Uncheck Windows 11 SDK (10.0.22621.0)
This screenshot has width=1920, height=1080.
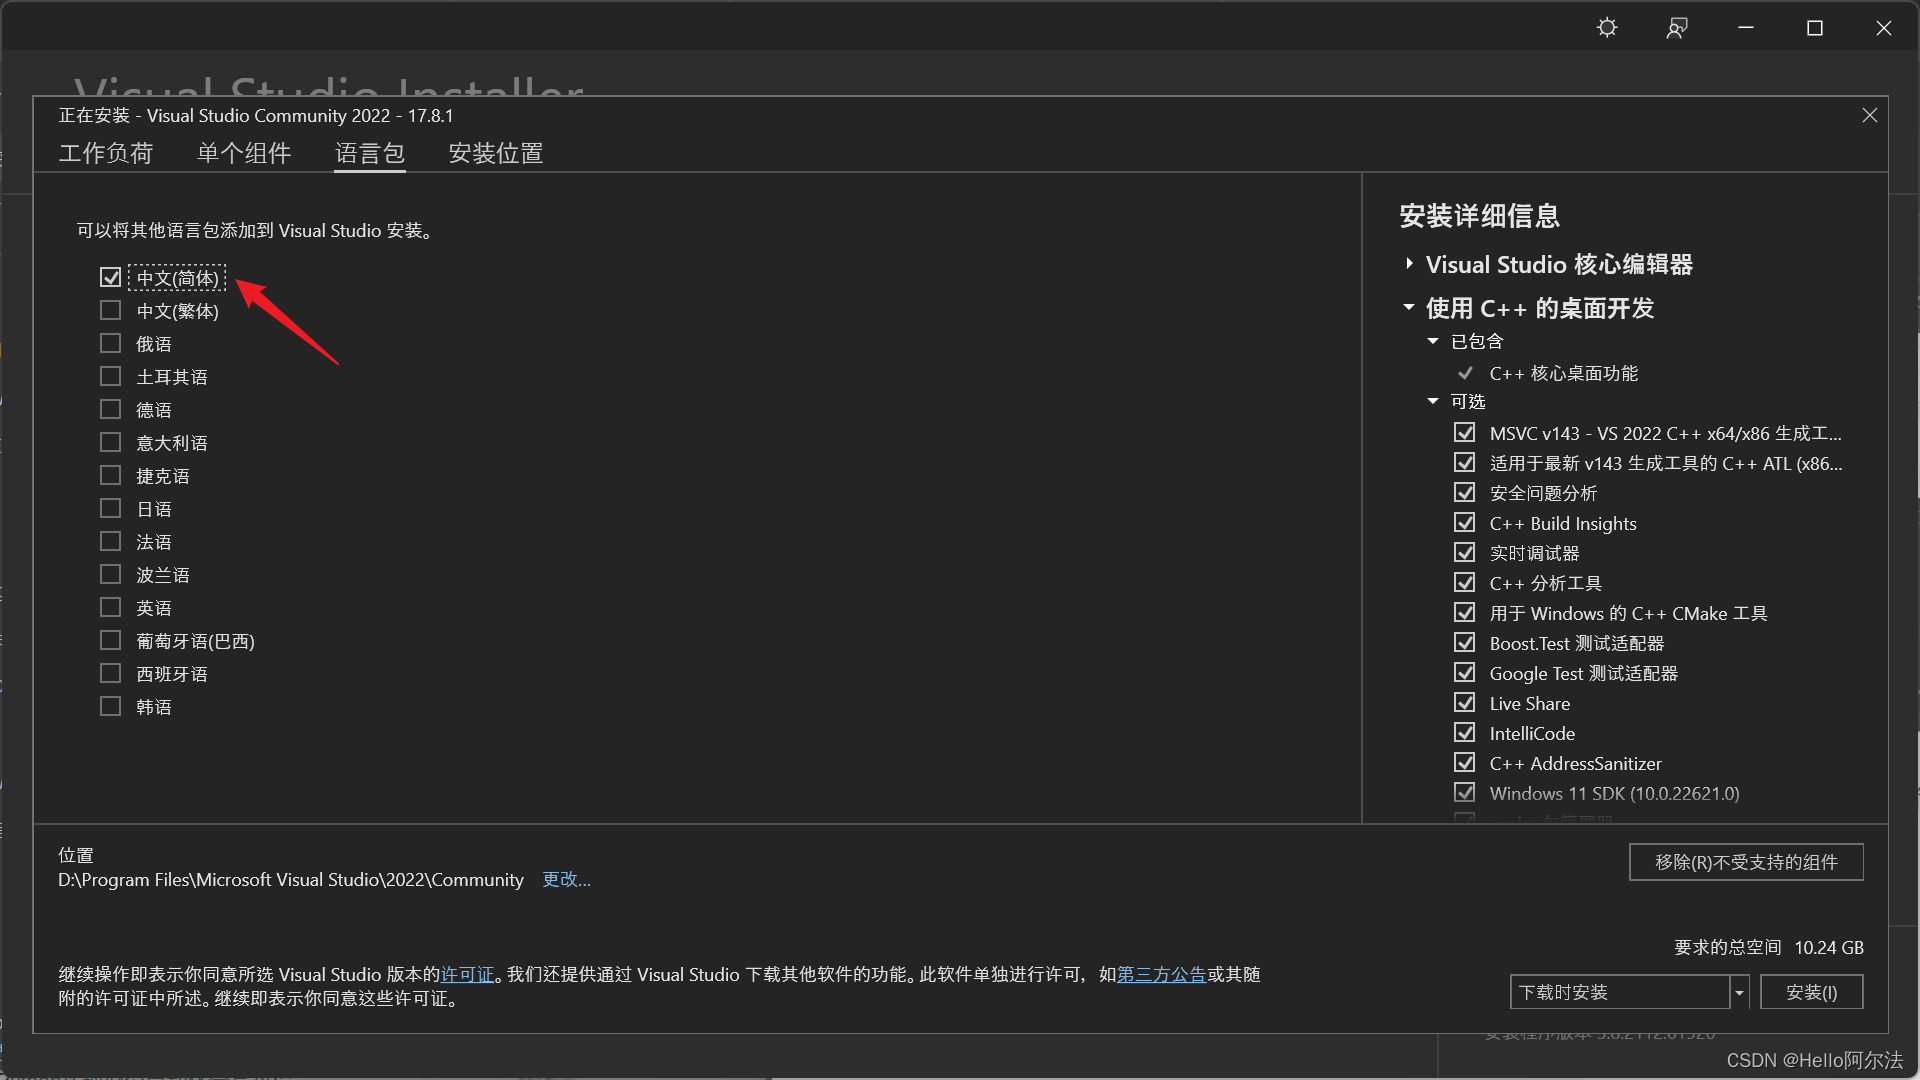click(x=1465, y=793)
